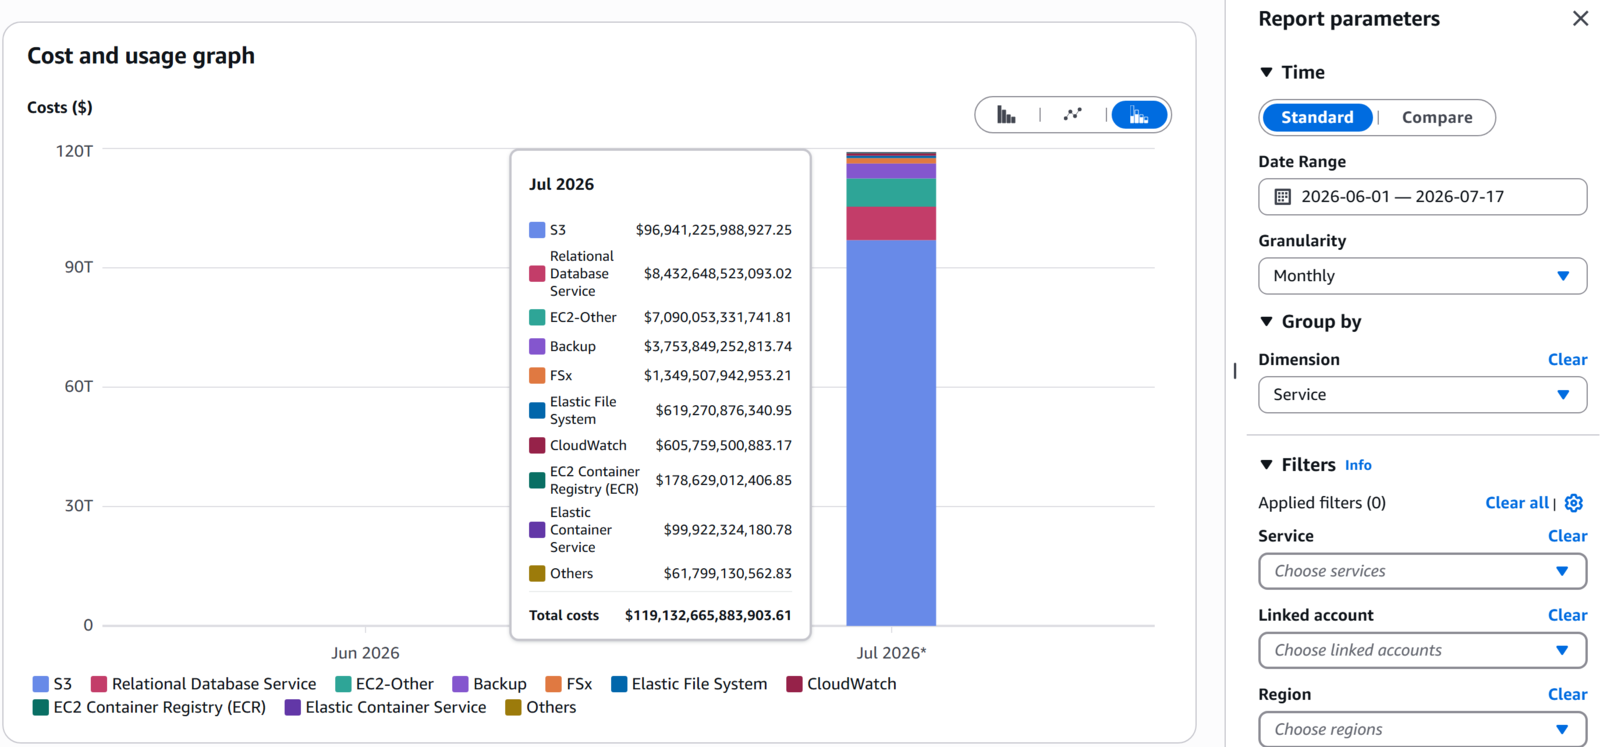Image resolution: width=1600 pixels, height=747 pixels.
Task: Toggle Others legend entry below chart
Action: pos(541,707)
